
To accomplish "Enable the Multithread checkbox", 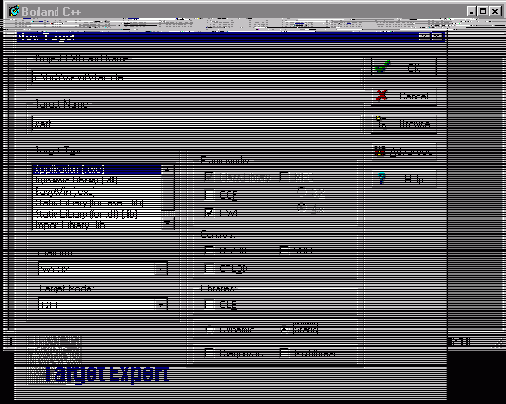I will tap(284, 353).
